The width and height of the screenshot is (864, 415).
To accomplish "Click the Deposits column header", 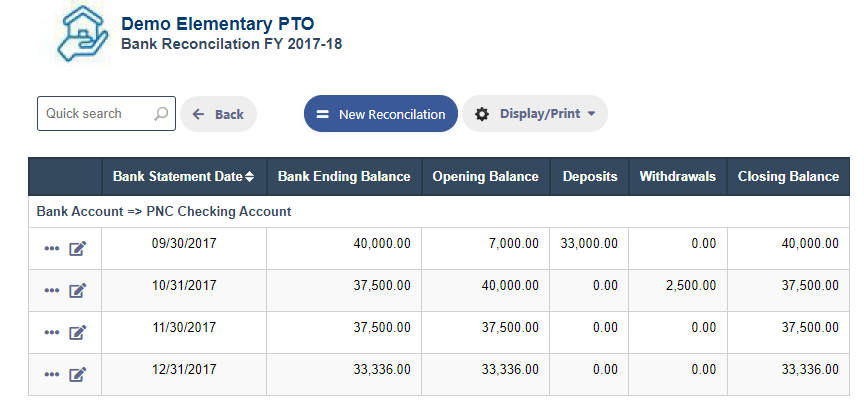I will click(x=590, y=176).
